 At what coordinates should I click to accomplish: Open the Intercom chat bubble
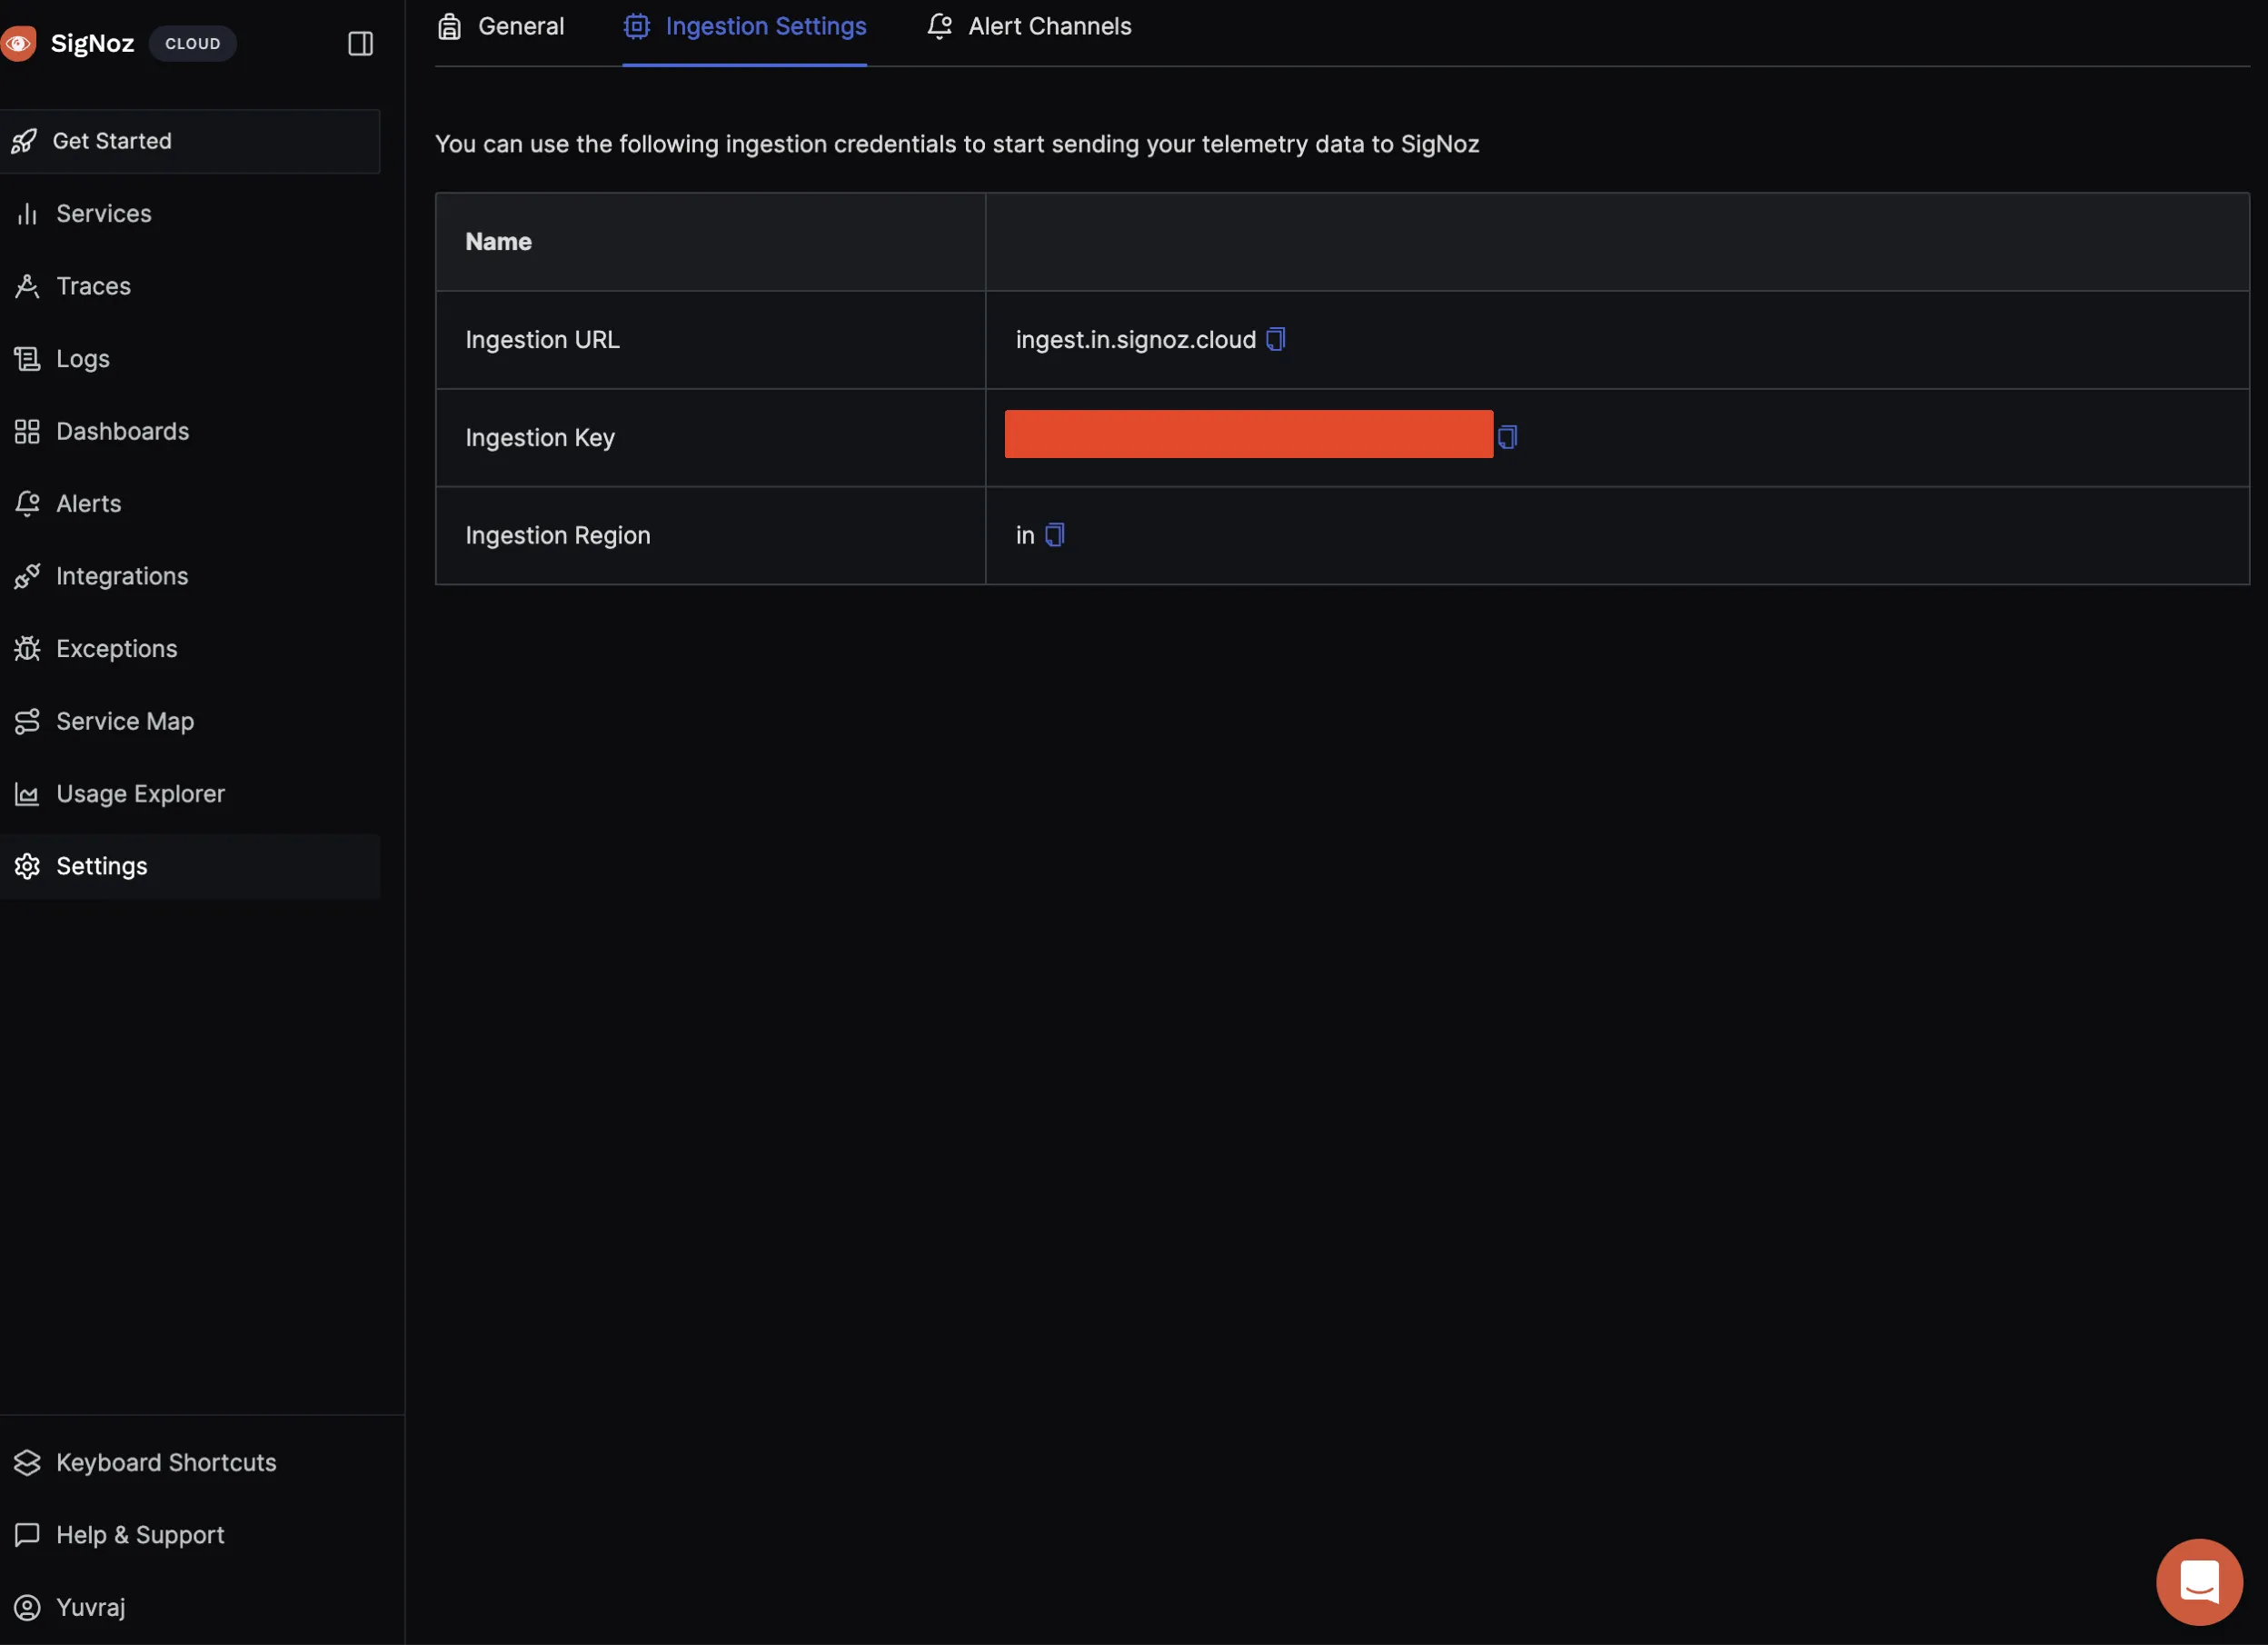2198,1581
